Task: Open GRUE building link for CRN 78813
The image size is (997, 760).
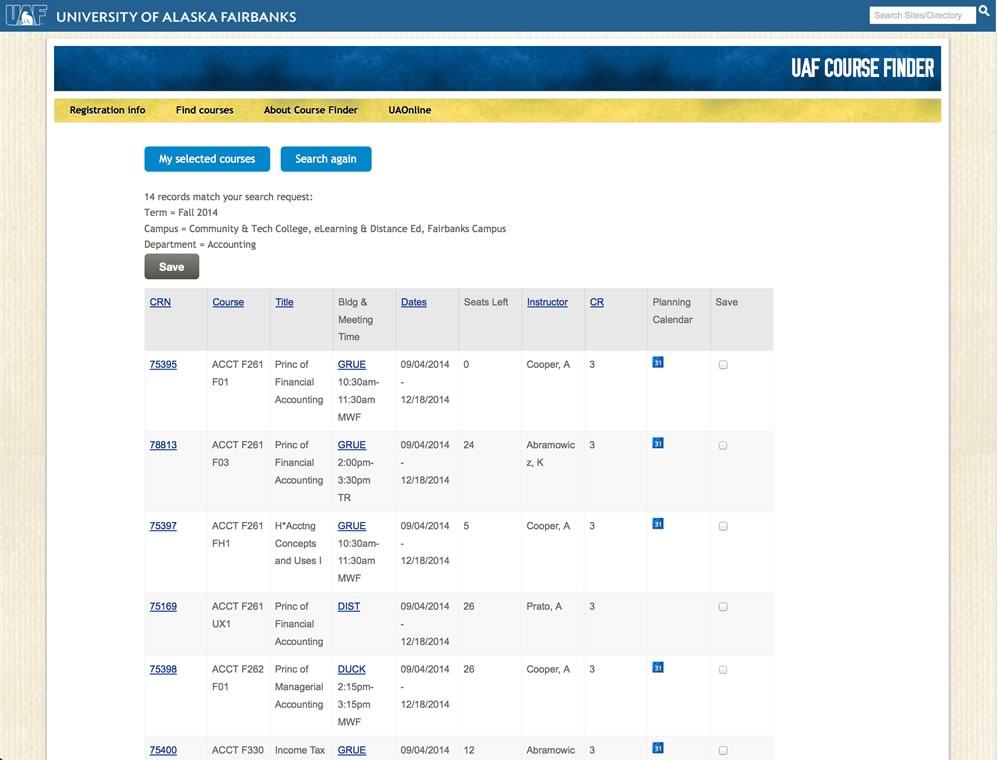Action: [352, 445]
